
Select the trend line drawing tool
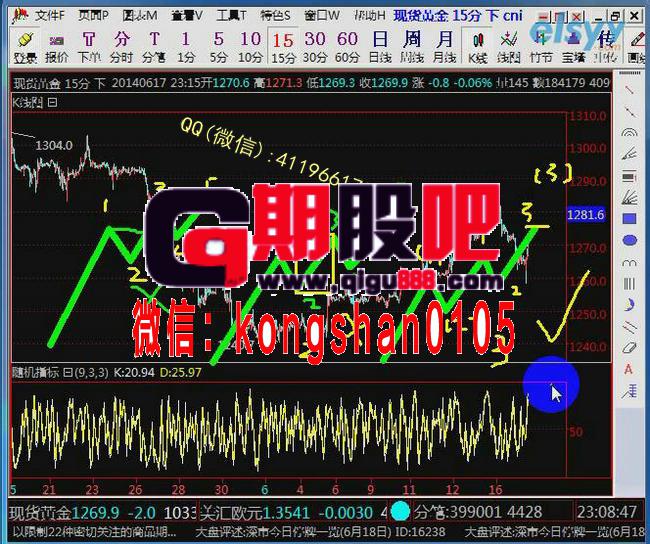(x=629, y=90)
